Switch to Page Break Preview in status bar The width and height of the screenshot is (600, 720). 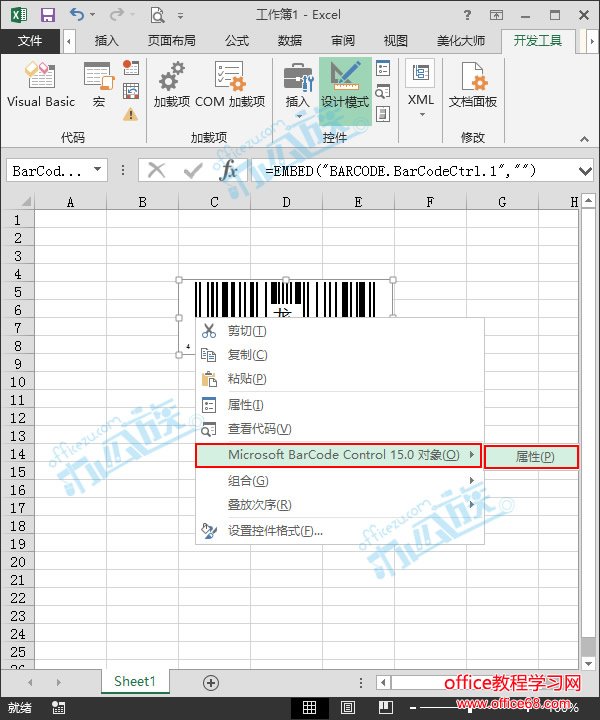386,708
